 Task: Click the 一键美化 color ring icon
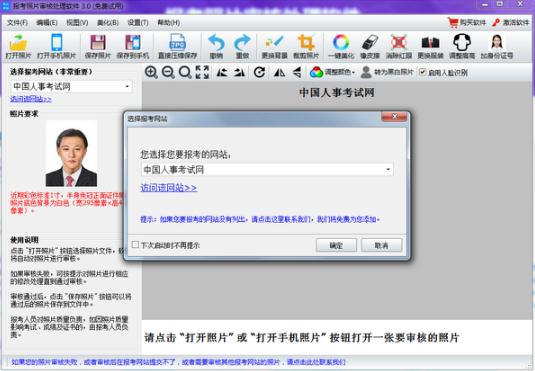(x=341, y=42)
